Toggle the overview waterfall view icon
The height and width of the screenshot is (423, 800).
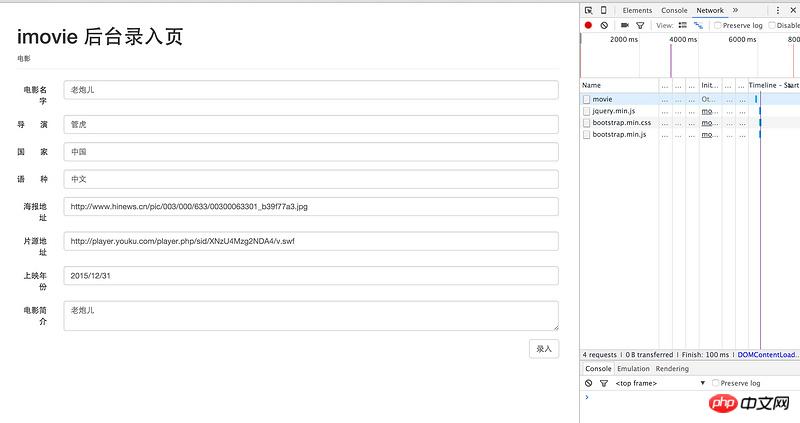pyautogui.click(x=698, y=25)
